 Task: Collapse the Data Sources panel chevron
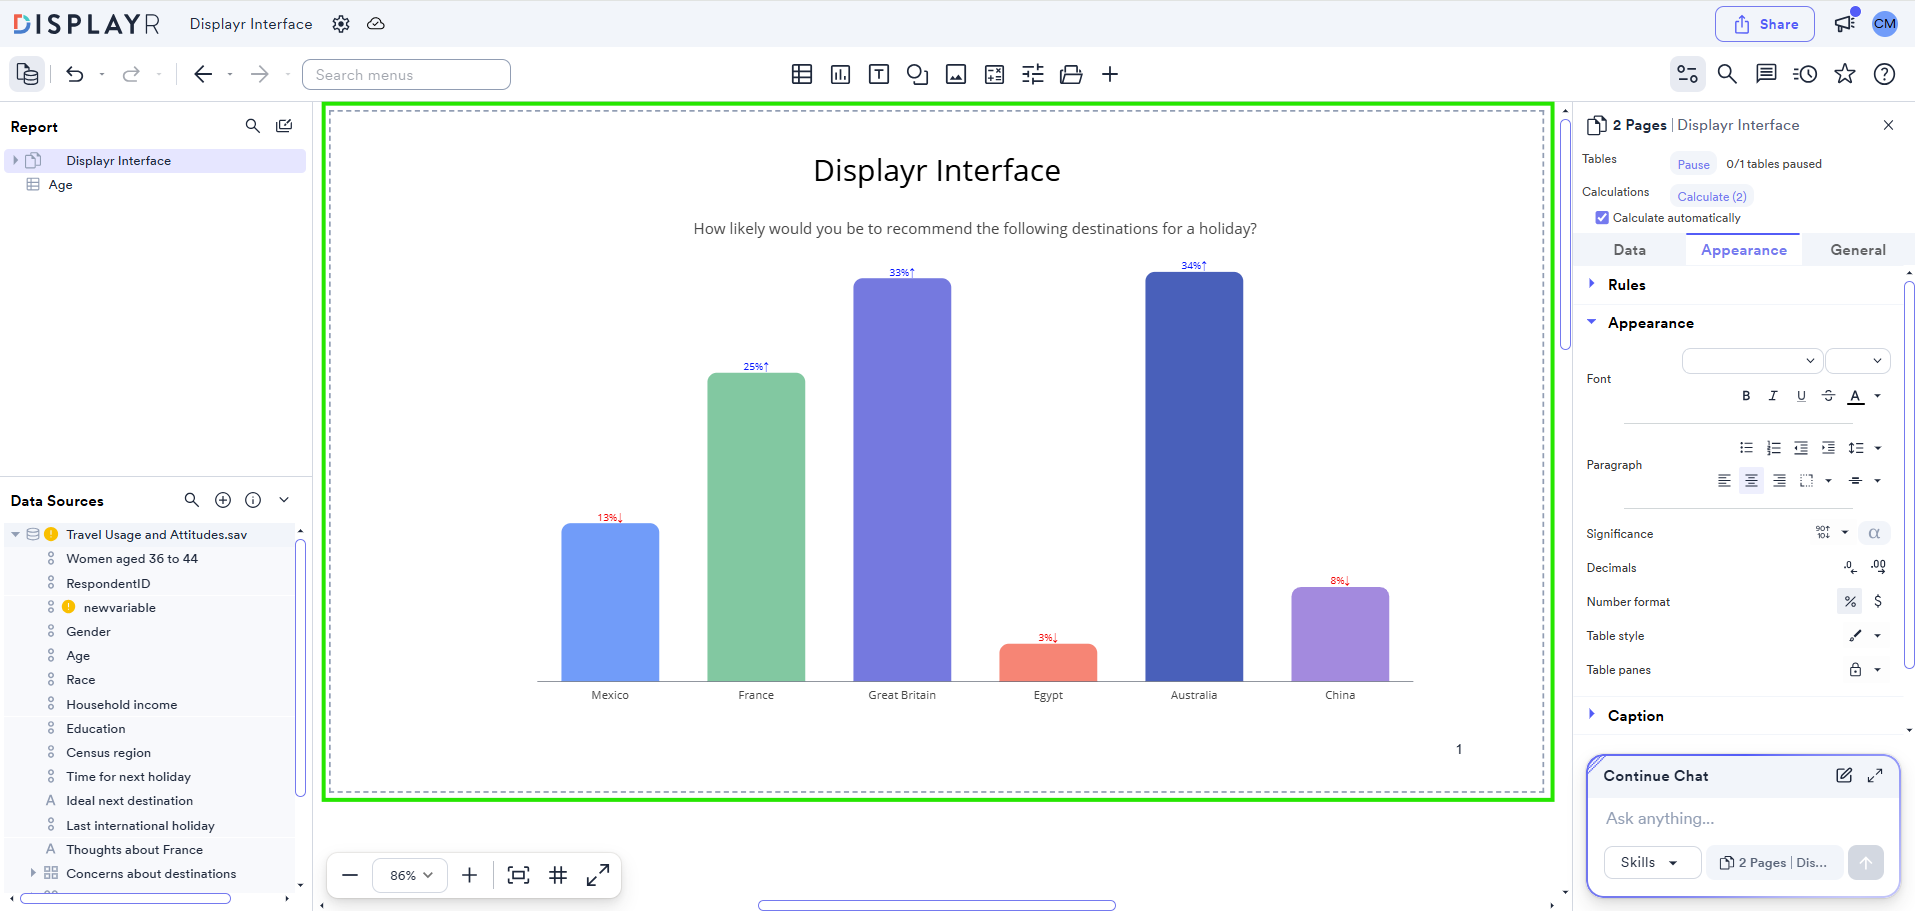coord(284,500)
